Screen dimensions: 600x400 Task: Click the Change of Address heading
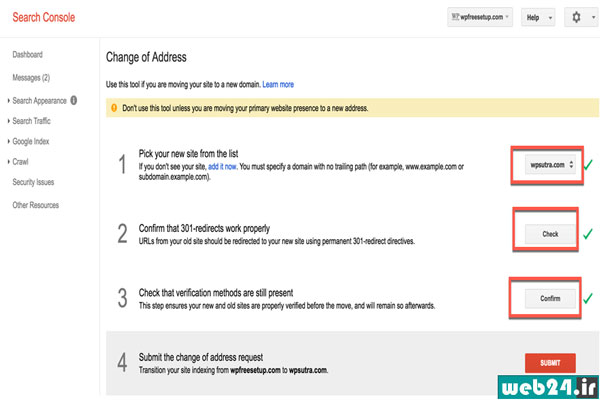point(146,57)
